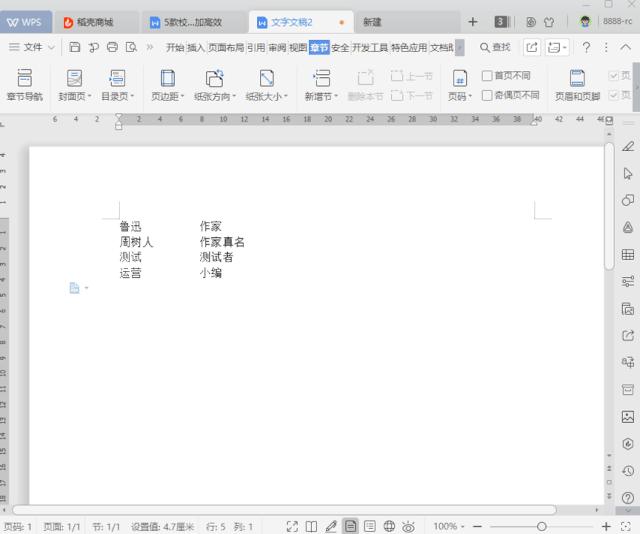
Task: Click the text 周树人 in document
Action: (136, 242)
